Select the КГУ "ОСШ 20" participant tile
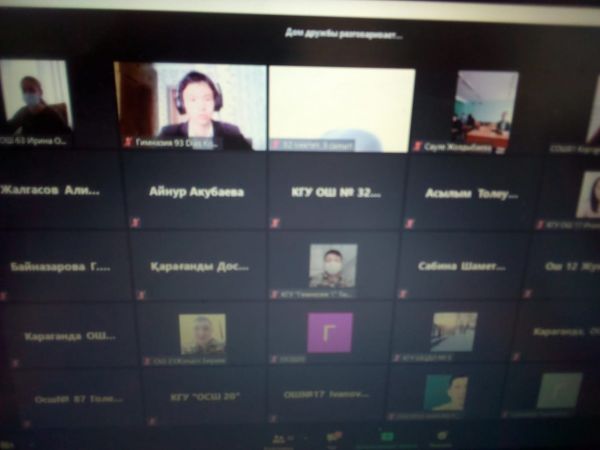This screenshot has height=450, width=600. (203, 397)
